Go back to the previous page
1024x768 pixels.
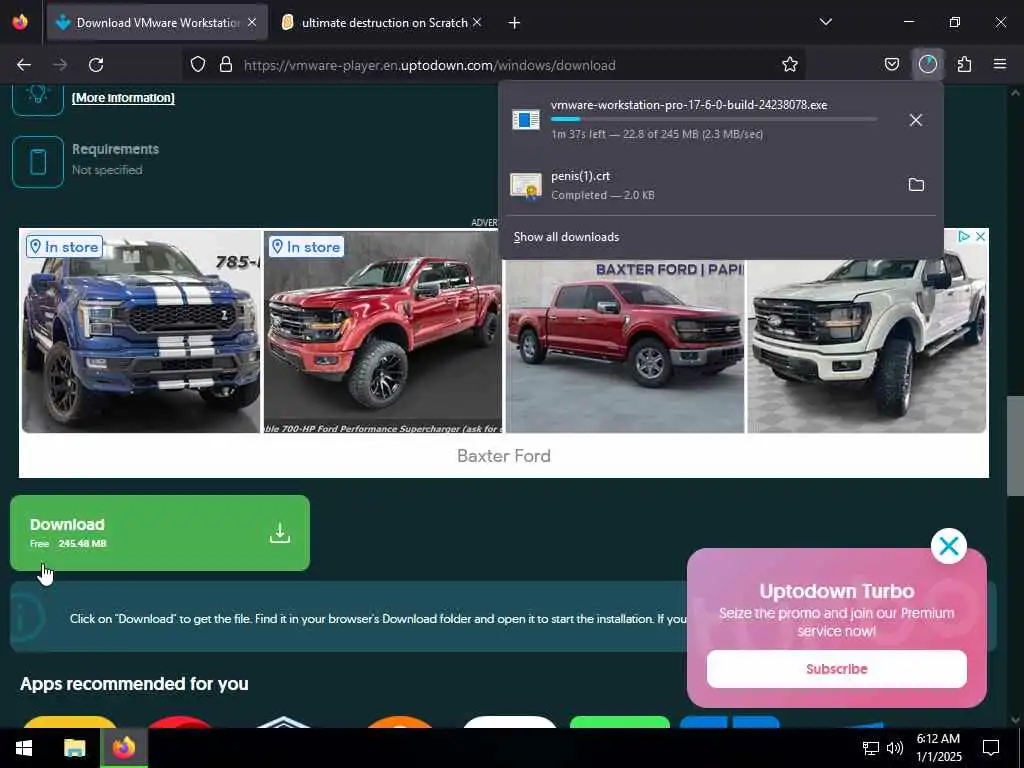pos(24,65)
